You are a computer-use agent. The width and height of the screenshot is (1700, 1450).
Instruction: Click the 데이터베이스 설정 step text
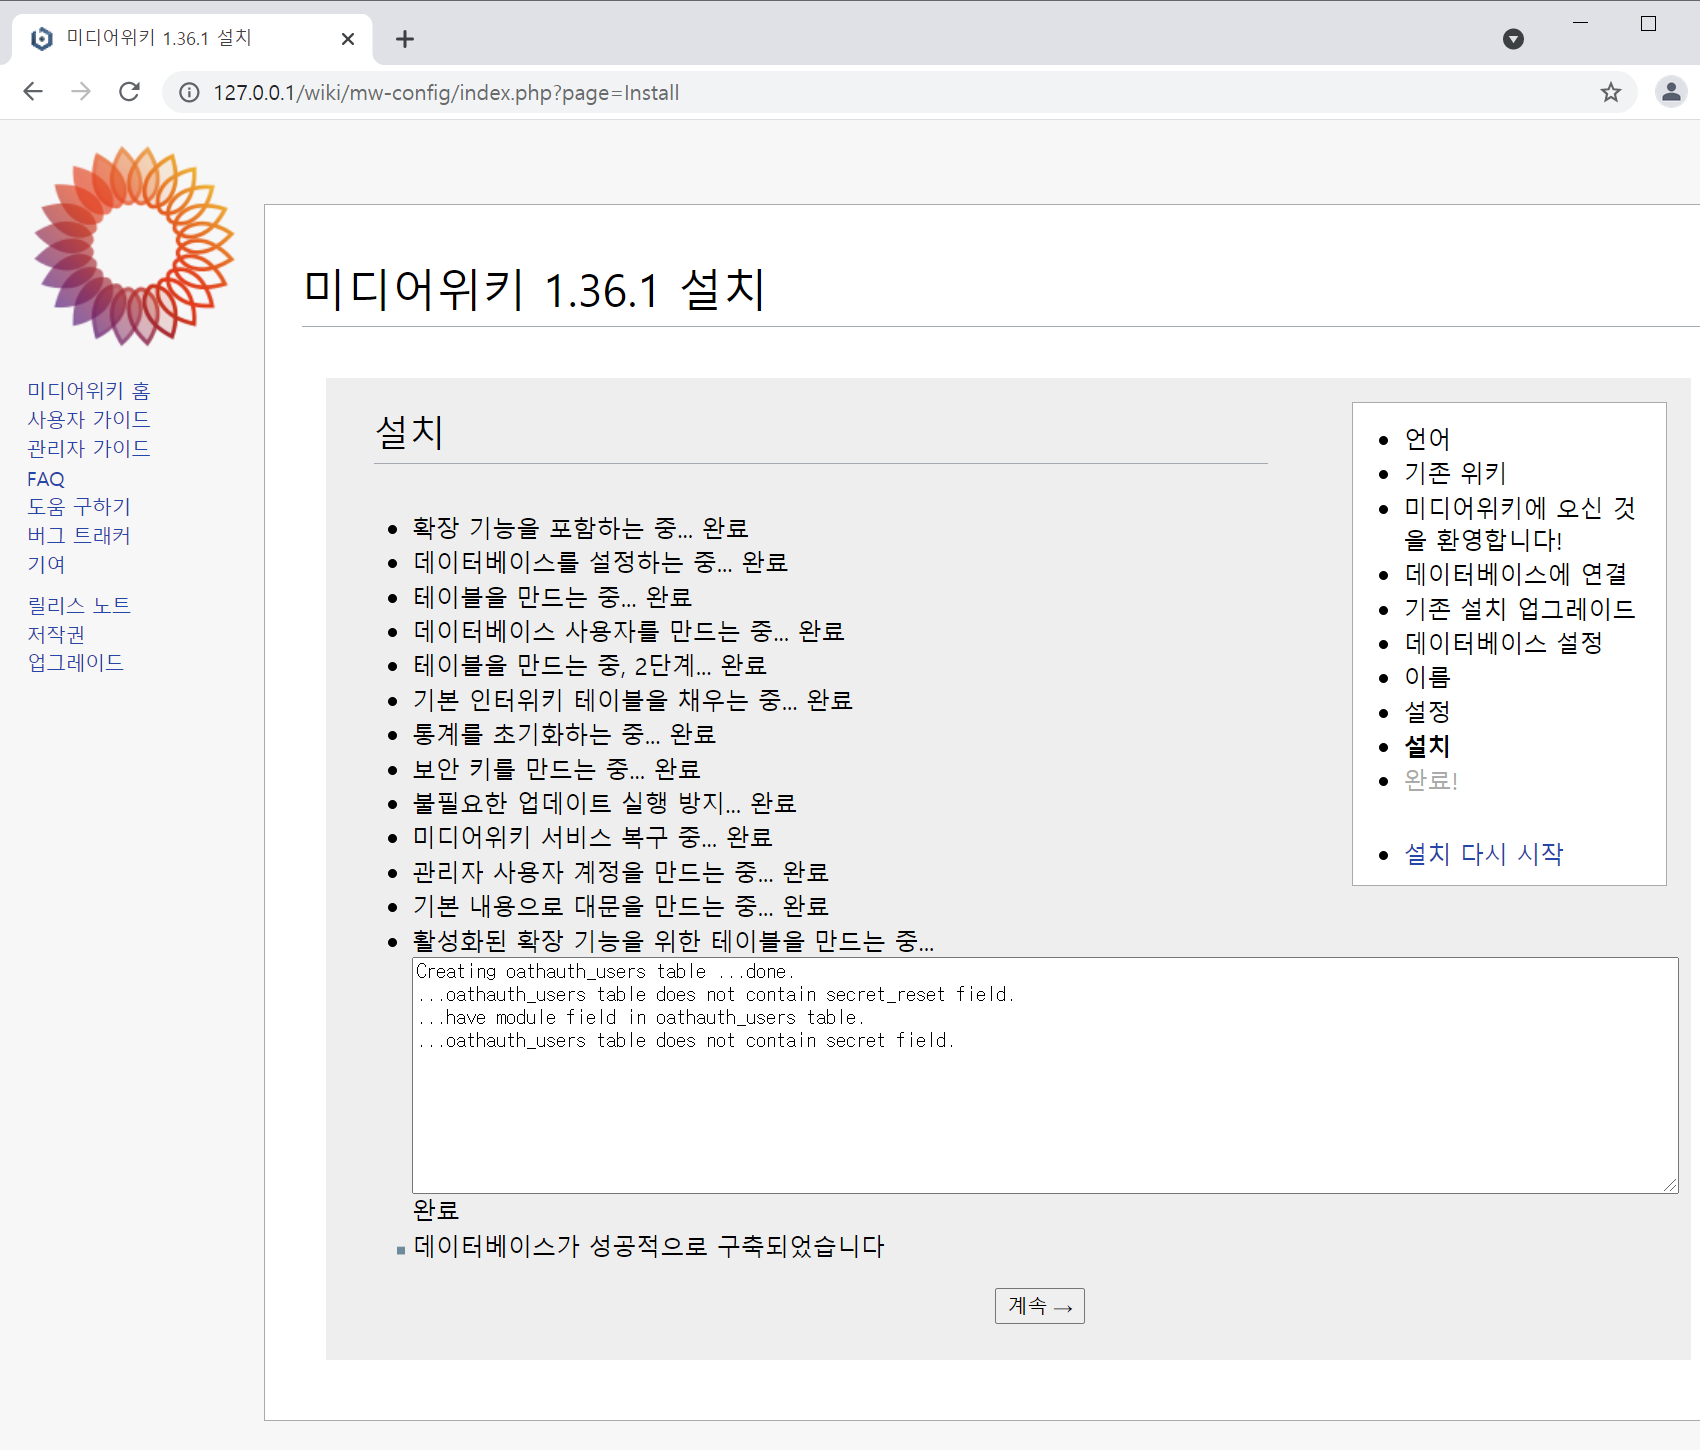(x=1503, y=642)
